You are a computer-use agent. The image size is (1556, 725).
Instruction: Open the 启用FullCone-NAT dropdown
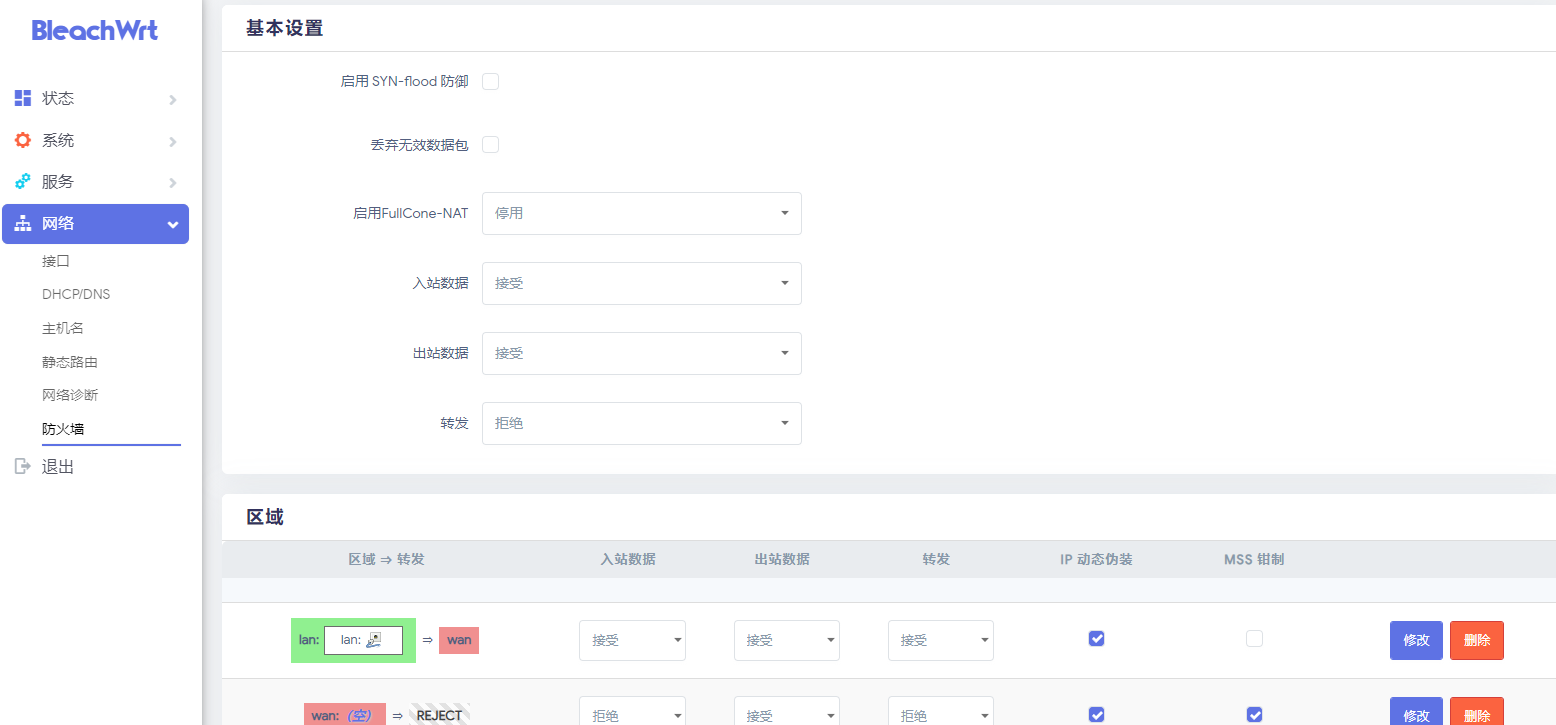point(641,213)
